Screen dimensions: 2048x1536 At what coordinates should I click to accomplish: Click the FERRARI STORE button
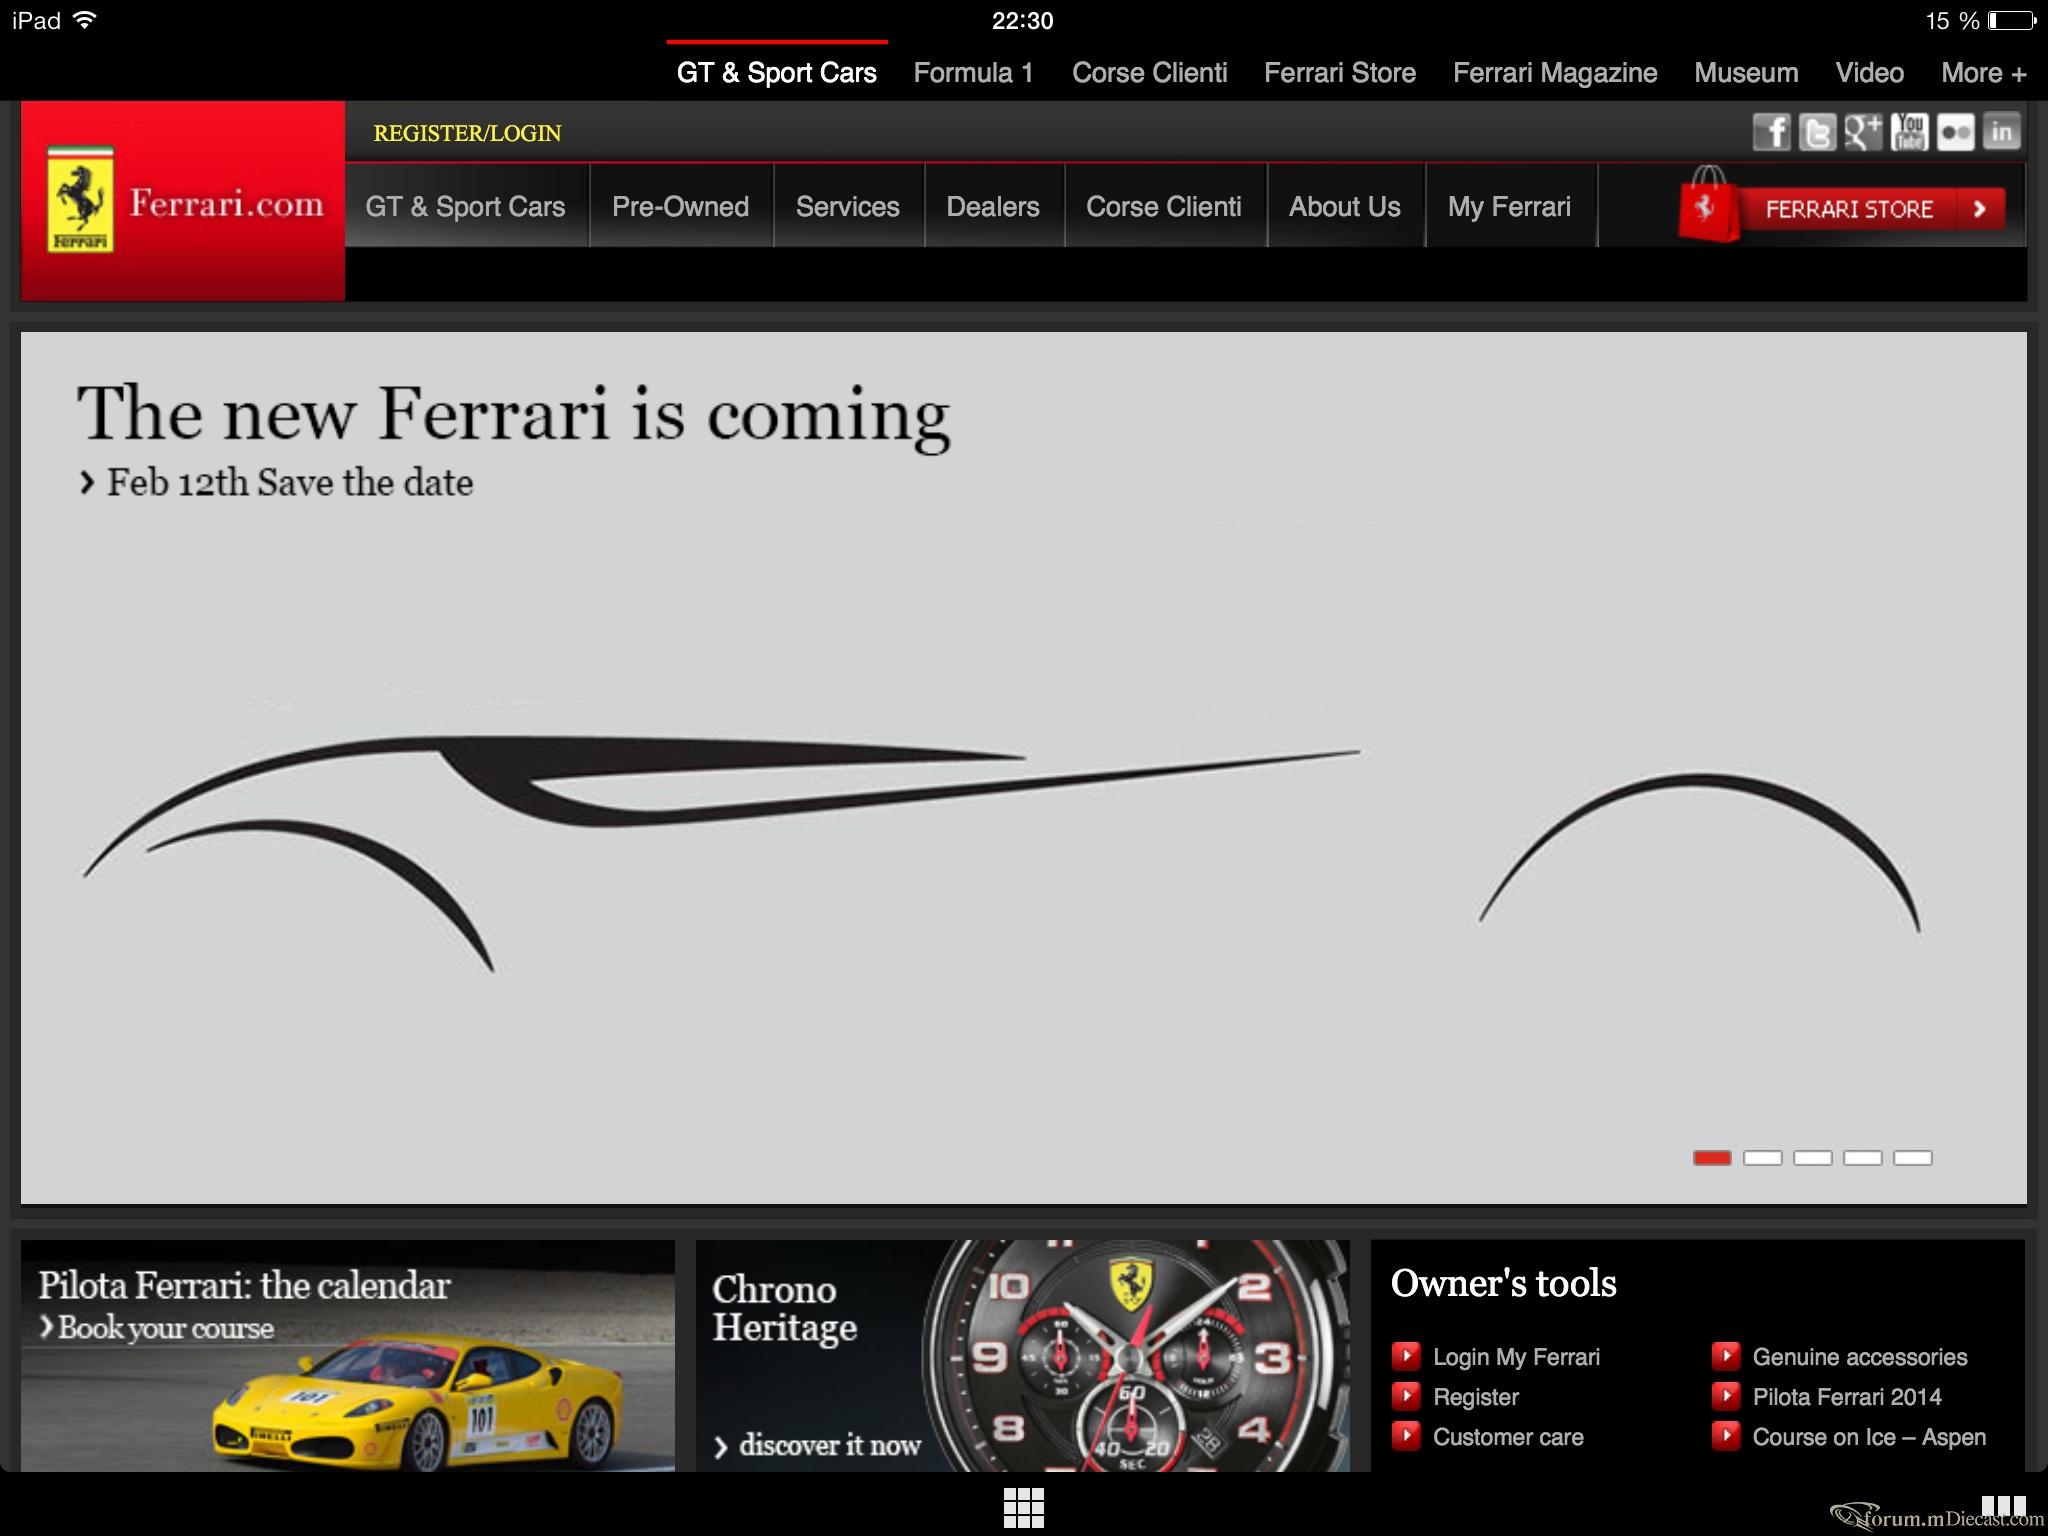pos(1870,209)
